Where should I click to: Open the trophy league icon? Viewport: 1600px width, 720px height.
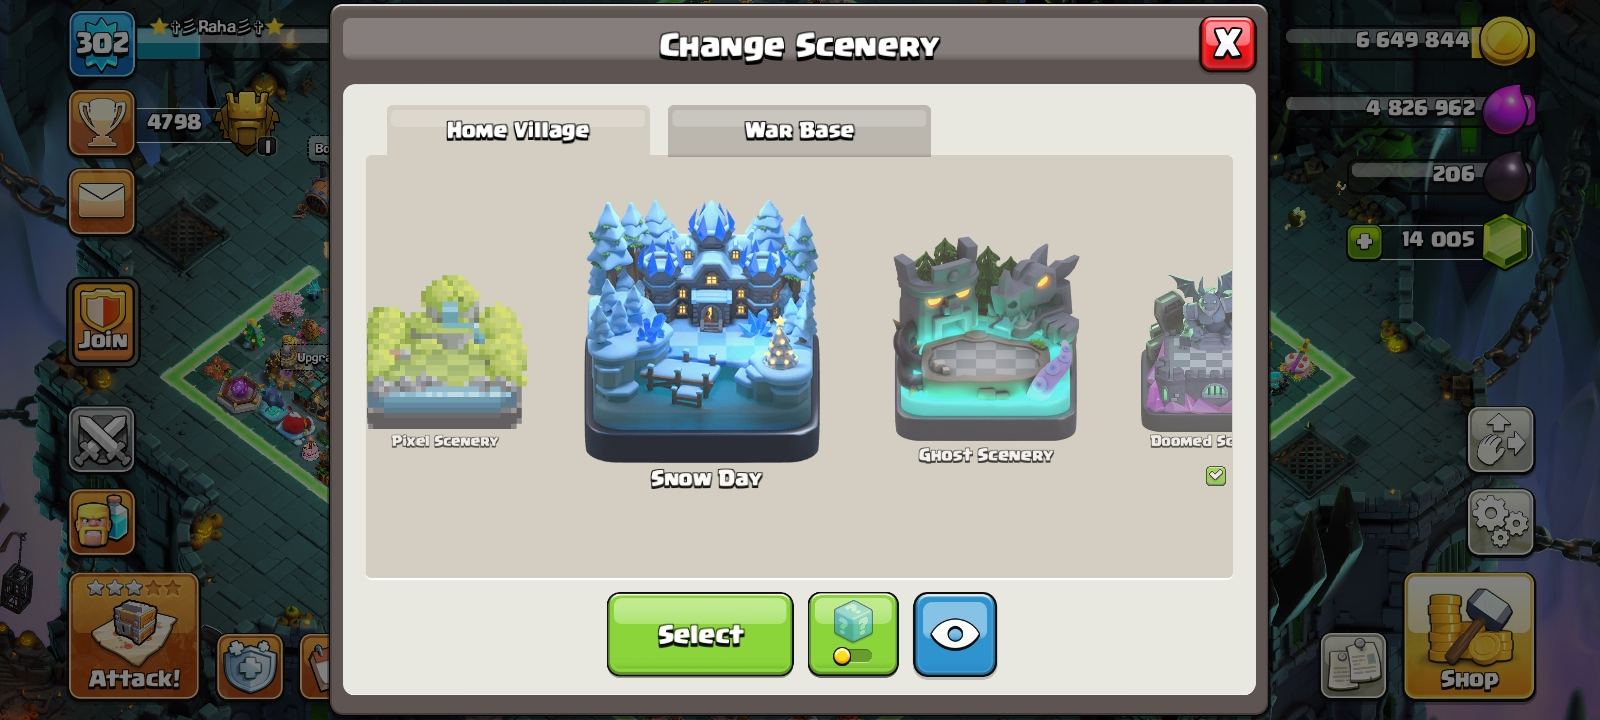pos(101,123)
